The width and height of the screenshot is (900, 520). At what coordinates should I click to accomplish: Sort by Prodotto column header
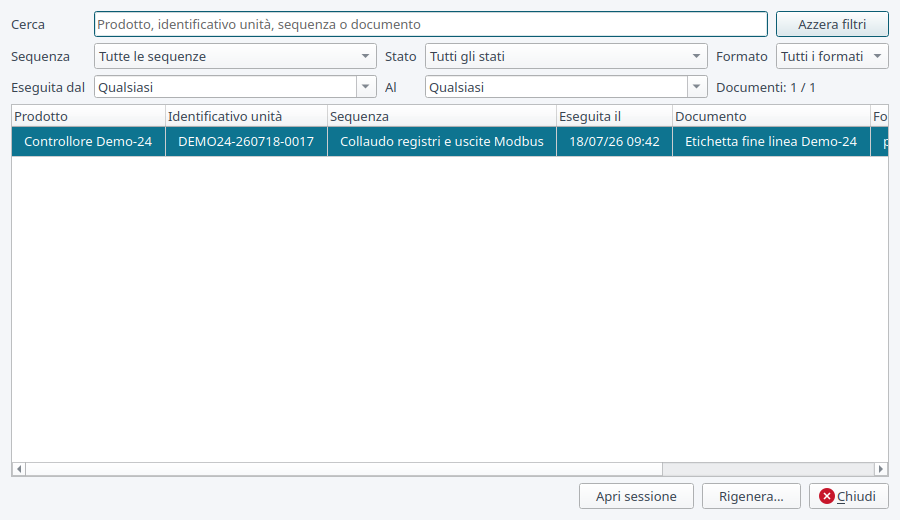88,116
